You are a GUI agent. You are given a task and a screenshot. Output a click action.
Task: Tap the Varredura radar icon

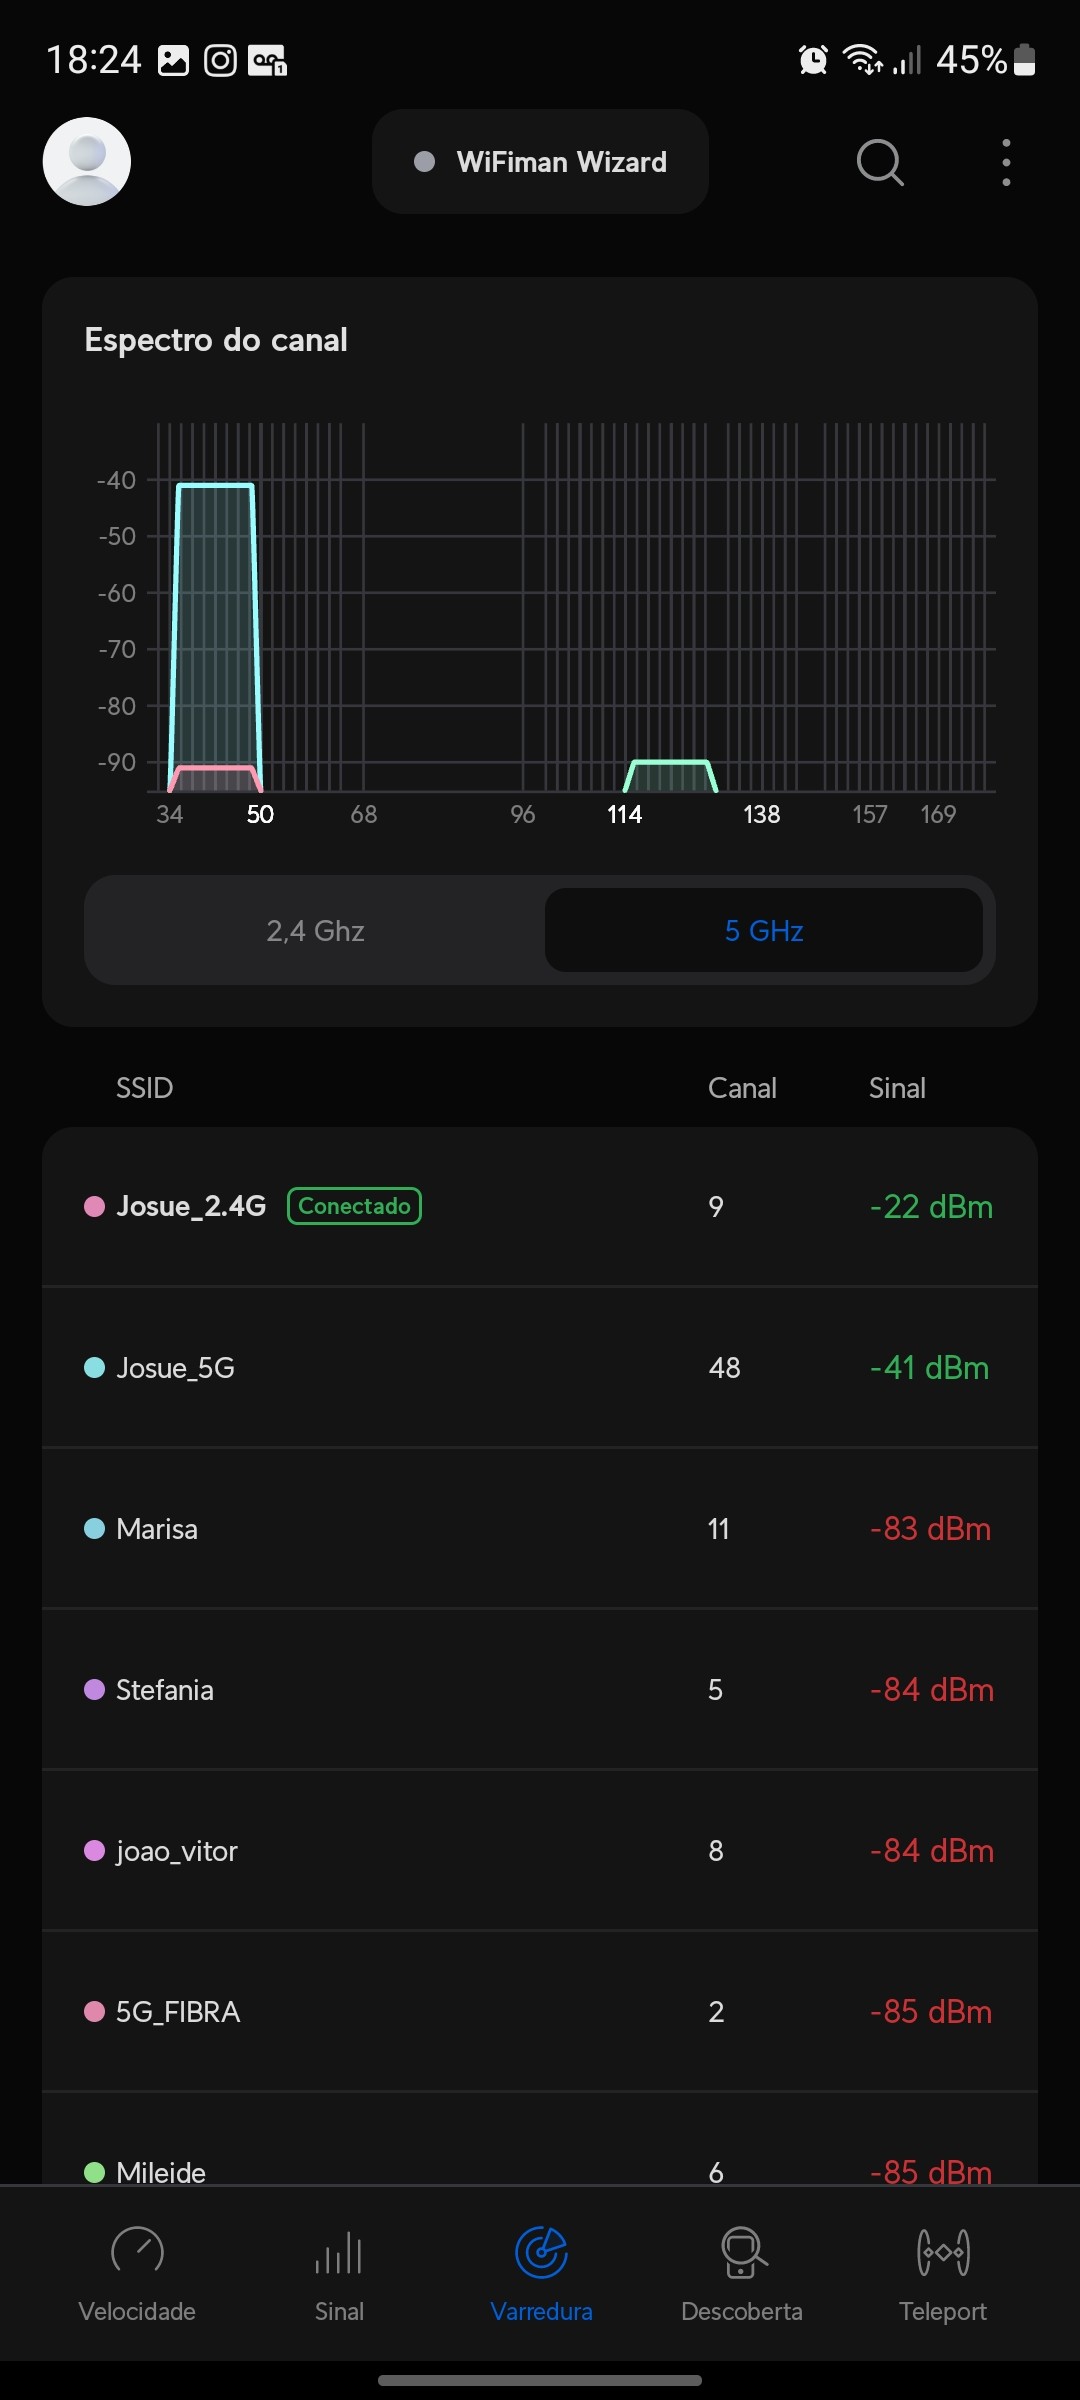541,2253
